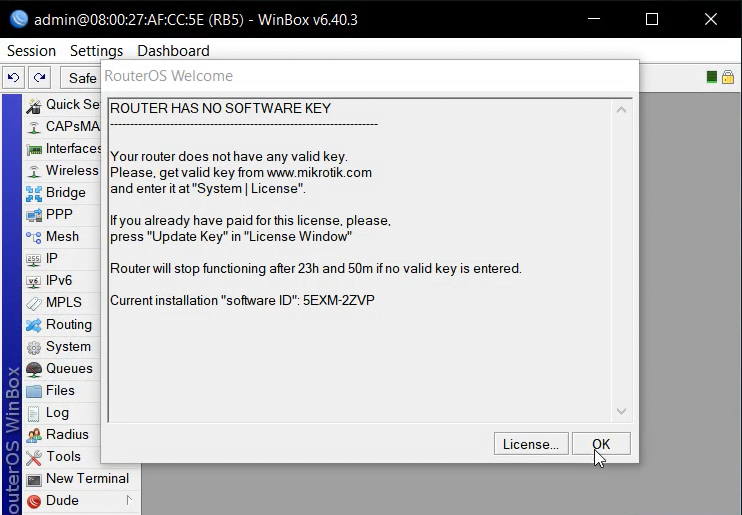
Task: Select the PPP menu entry
Action: pos(59,214)
